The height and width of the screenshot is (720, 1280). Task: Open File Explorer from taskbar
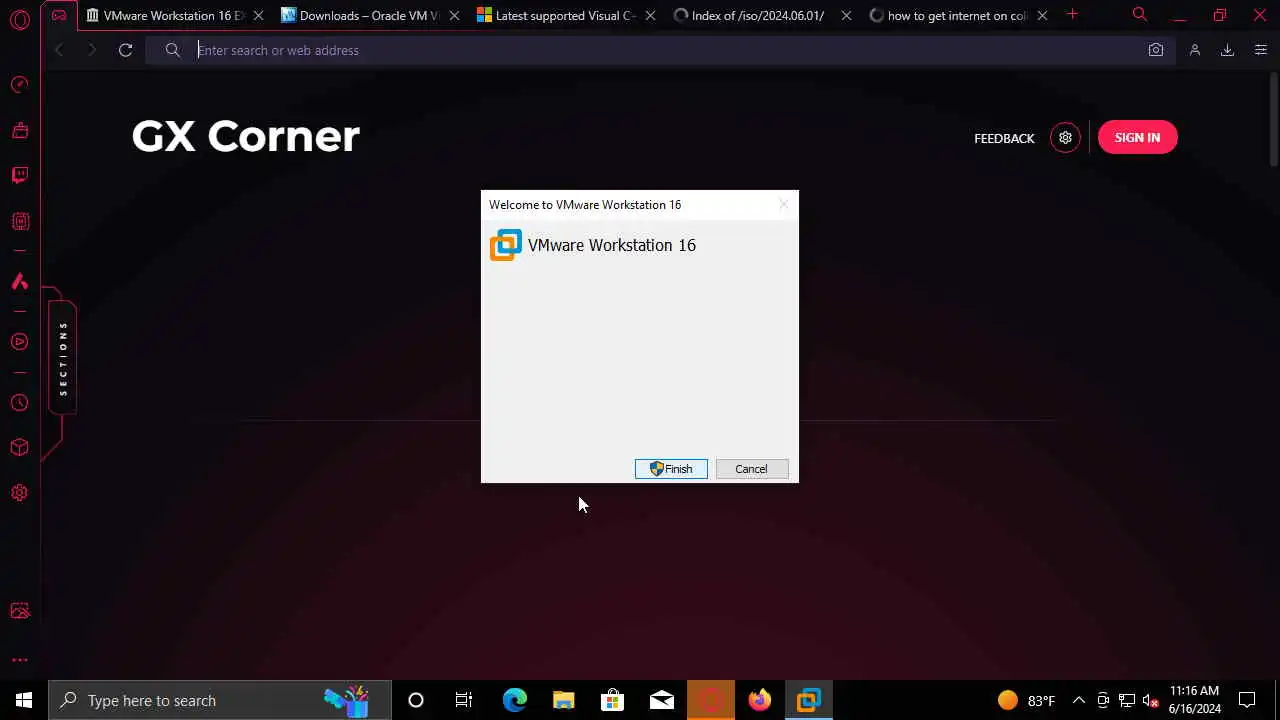coord(564,700)
